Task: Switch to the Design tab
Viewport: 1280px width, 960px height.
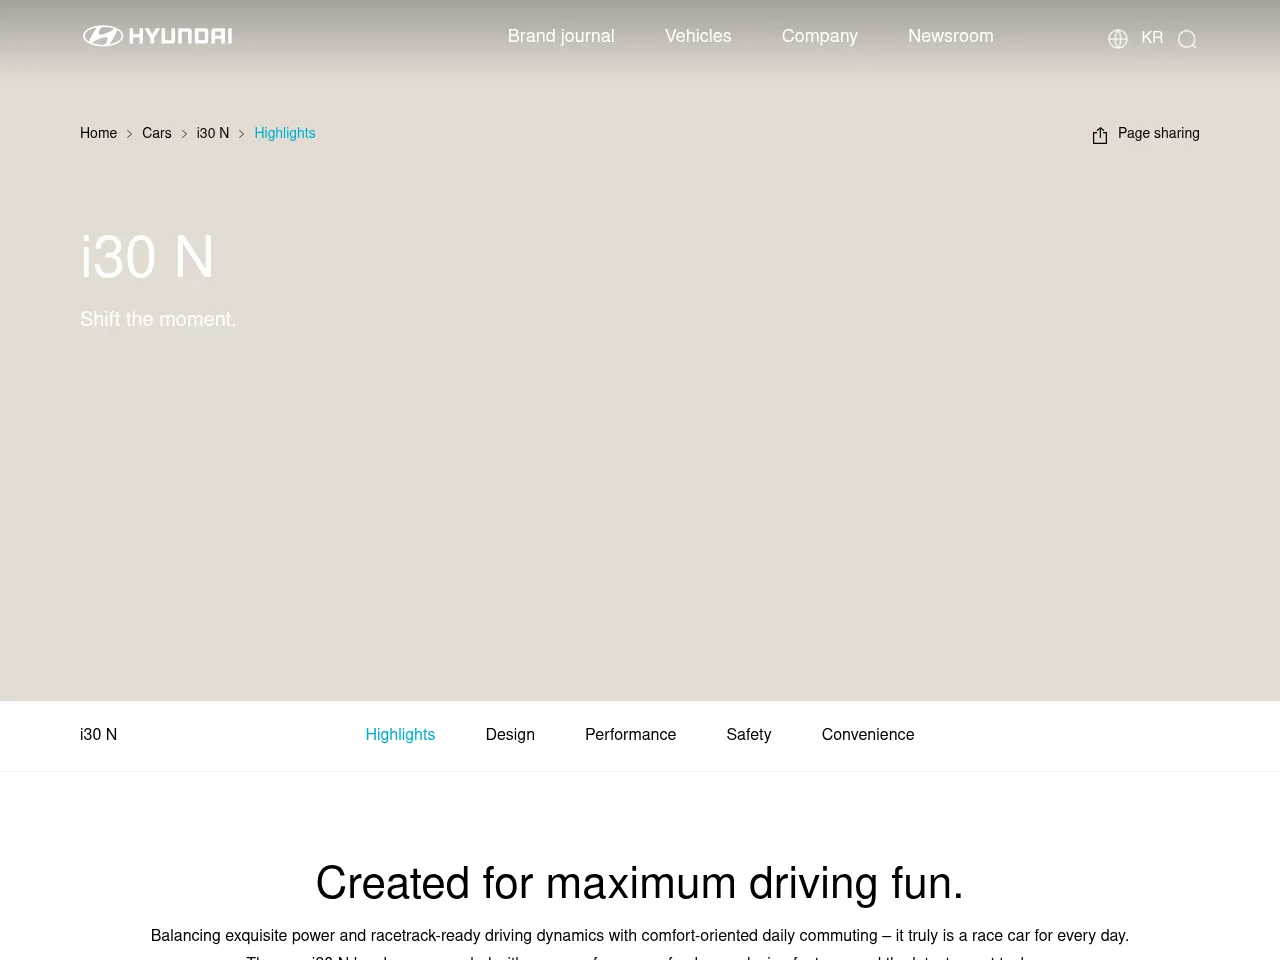Action: tap(510, 734)
